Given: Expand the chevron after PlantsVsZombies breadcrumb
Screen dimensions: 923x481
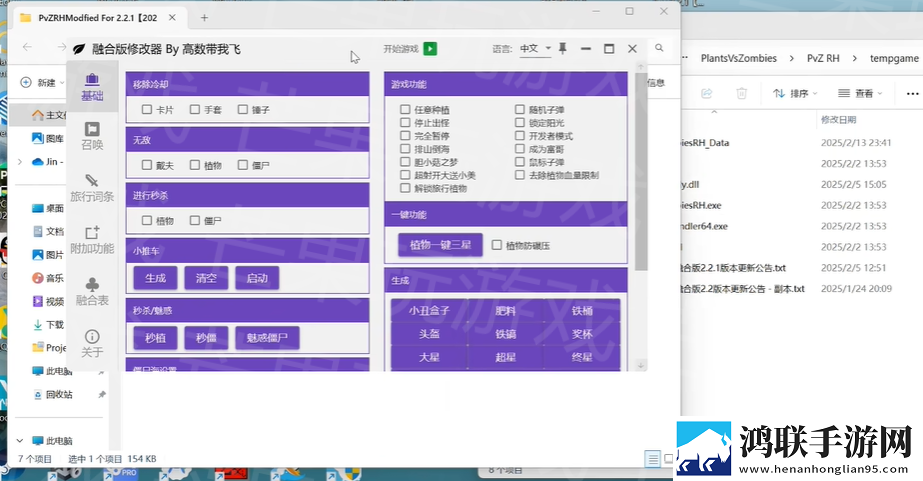Looking at the screenshot, I should coord(791,58).
